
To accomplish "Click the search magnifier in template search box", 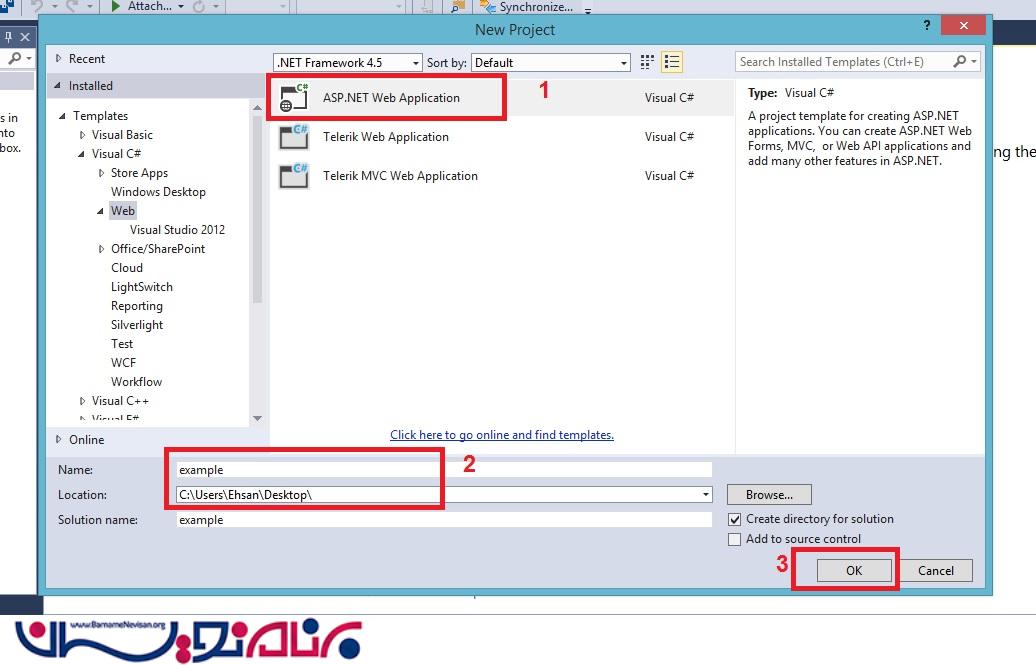I will (959, 61).
